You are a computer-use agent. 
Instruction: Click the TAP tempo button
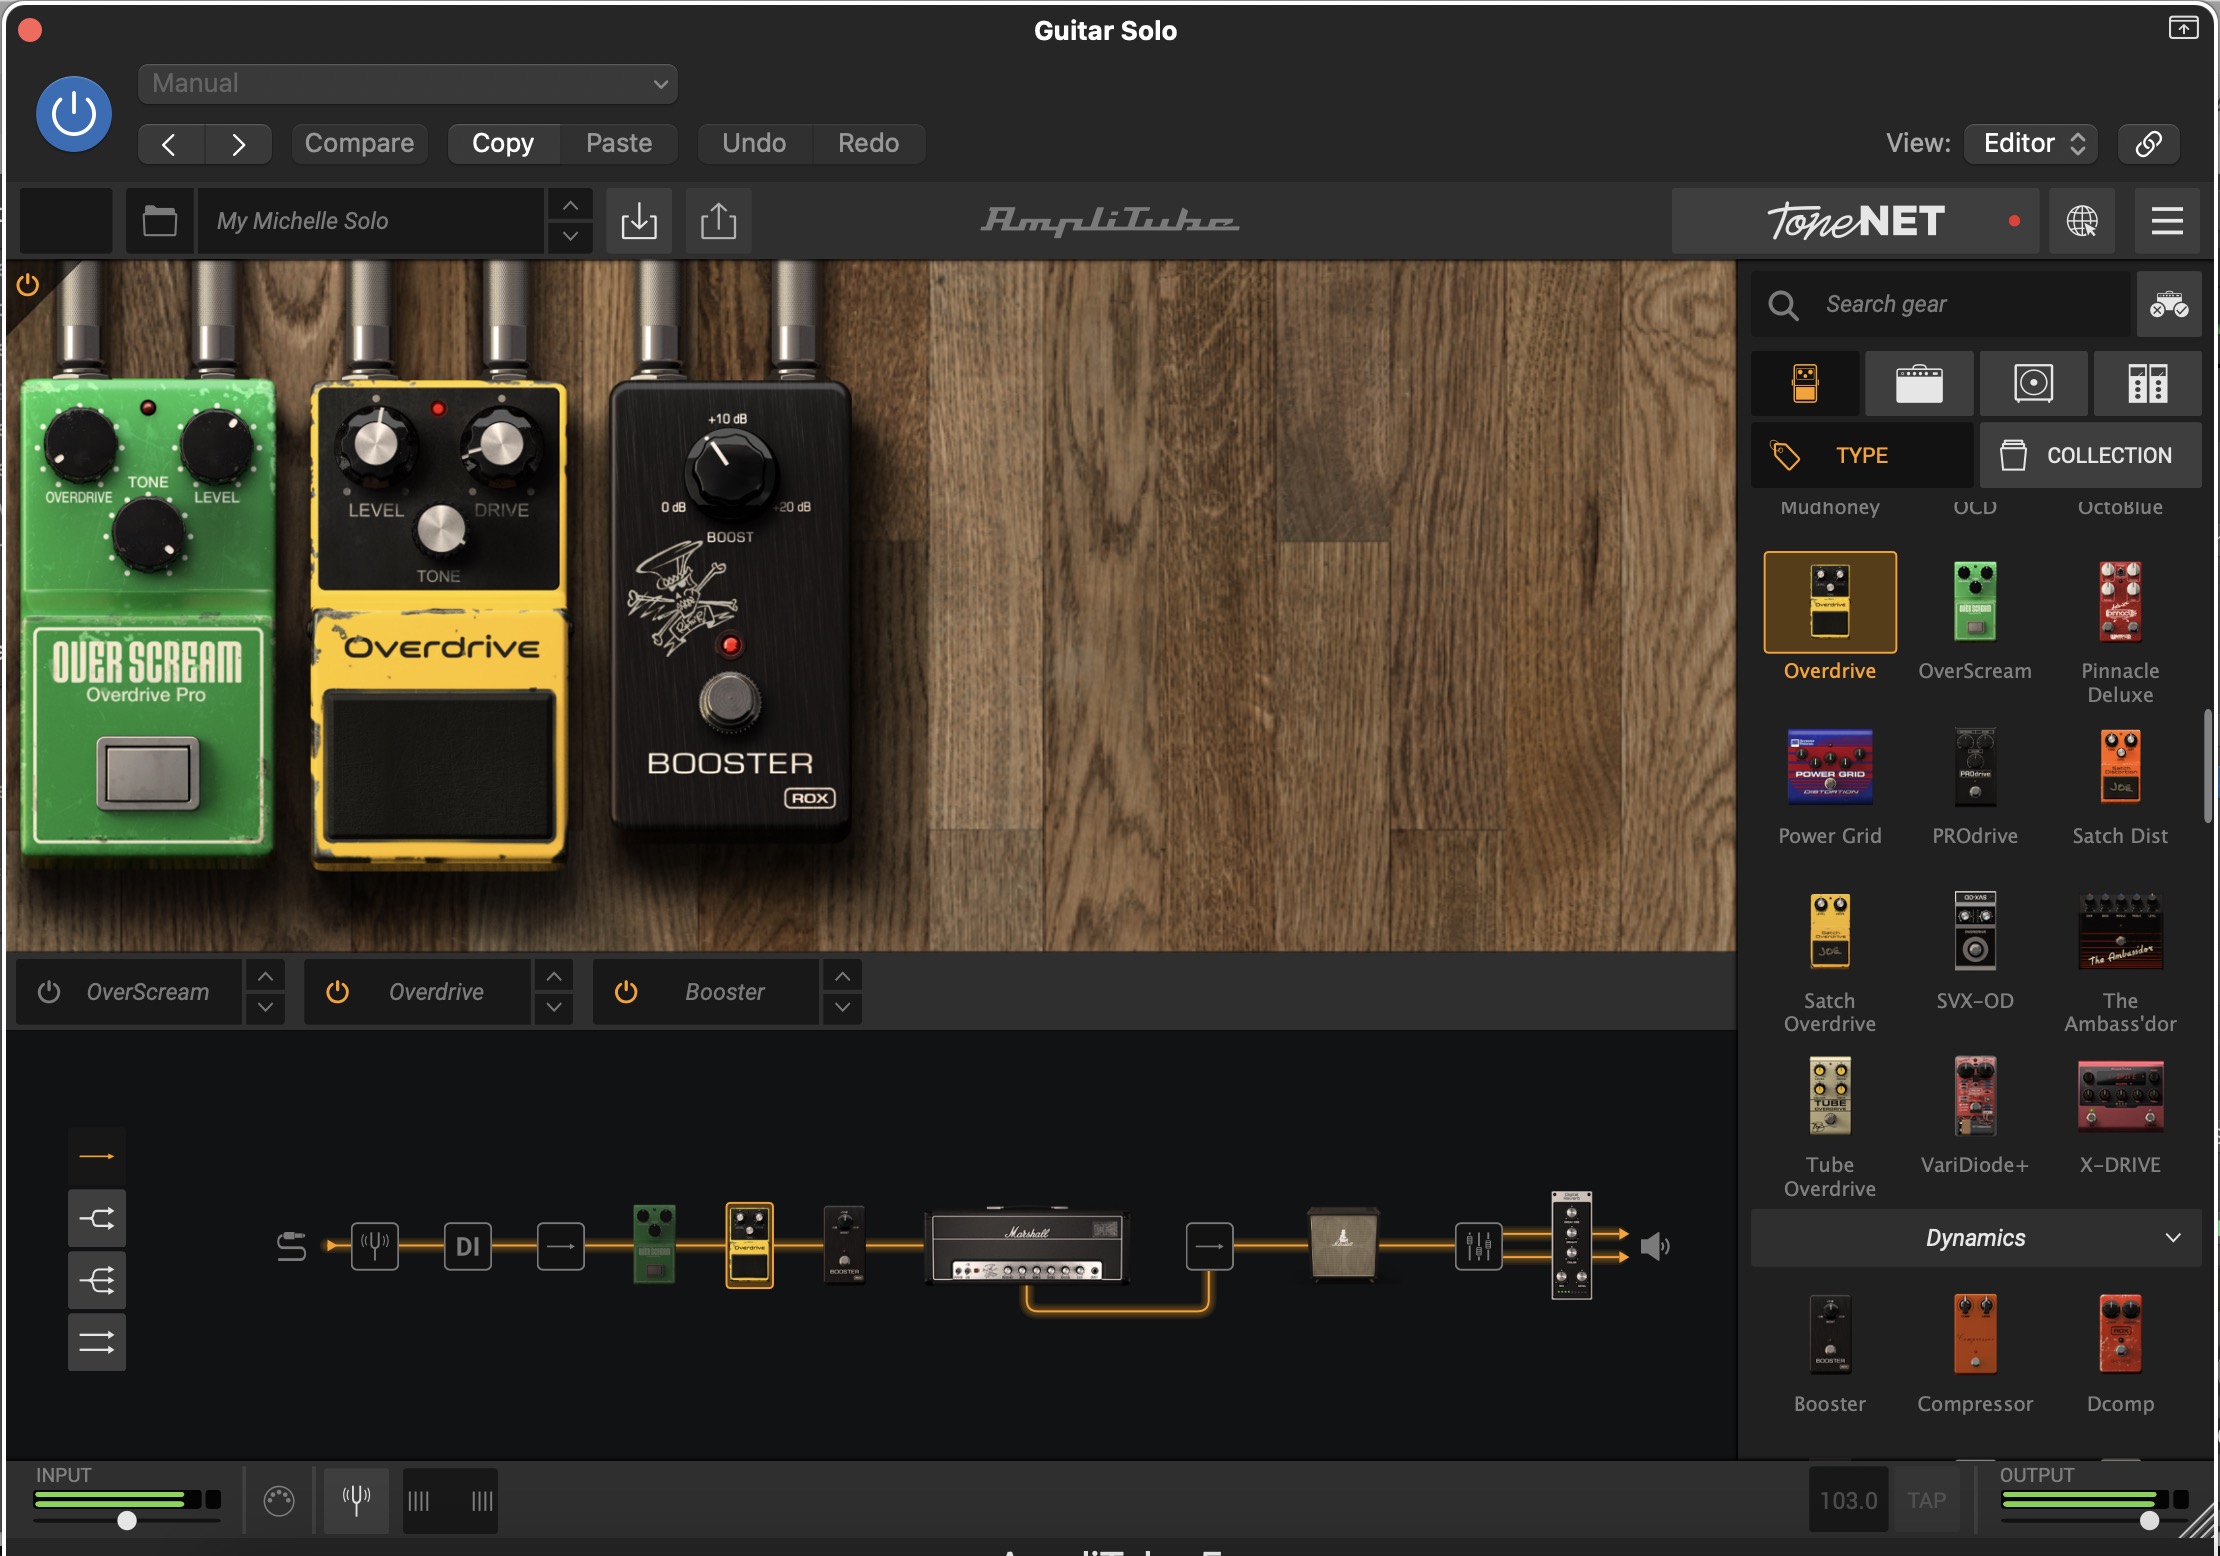(1926, 1501)
